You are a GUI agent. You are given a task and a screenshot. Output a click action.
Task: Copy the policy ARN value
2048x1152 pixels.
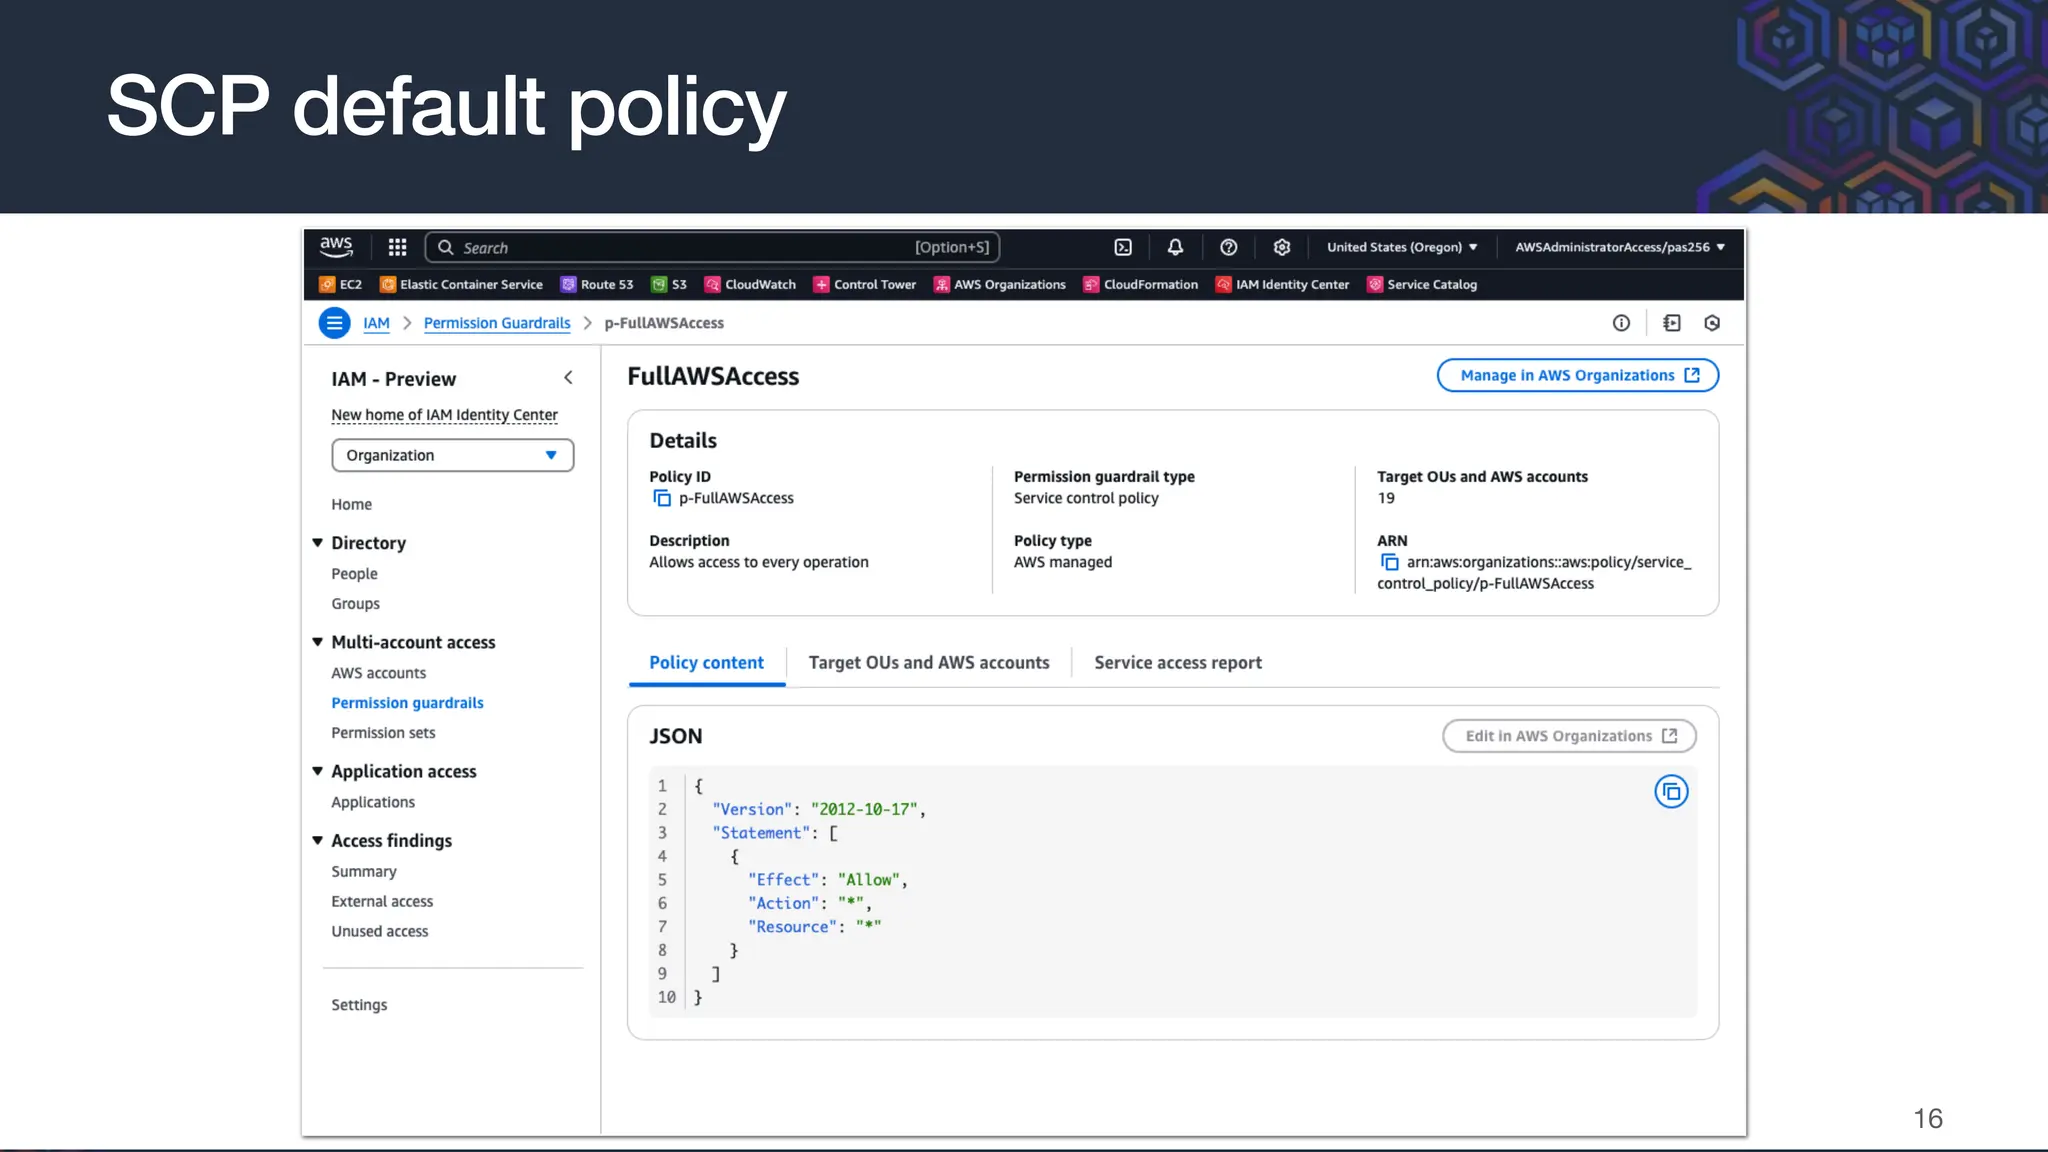(1389, 562)
